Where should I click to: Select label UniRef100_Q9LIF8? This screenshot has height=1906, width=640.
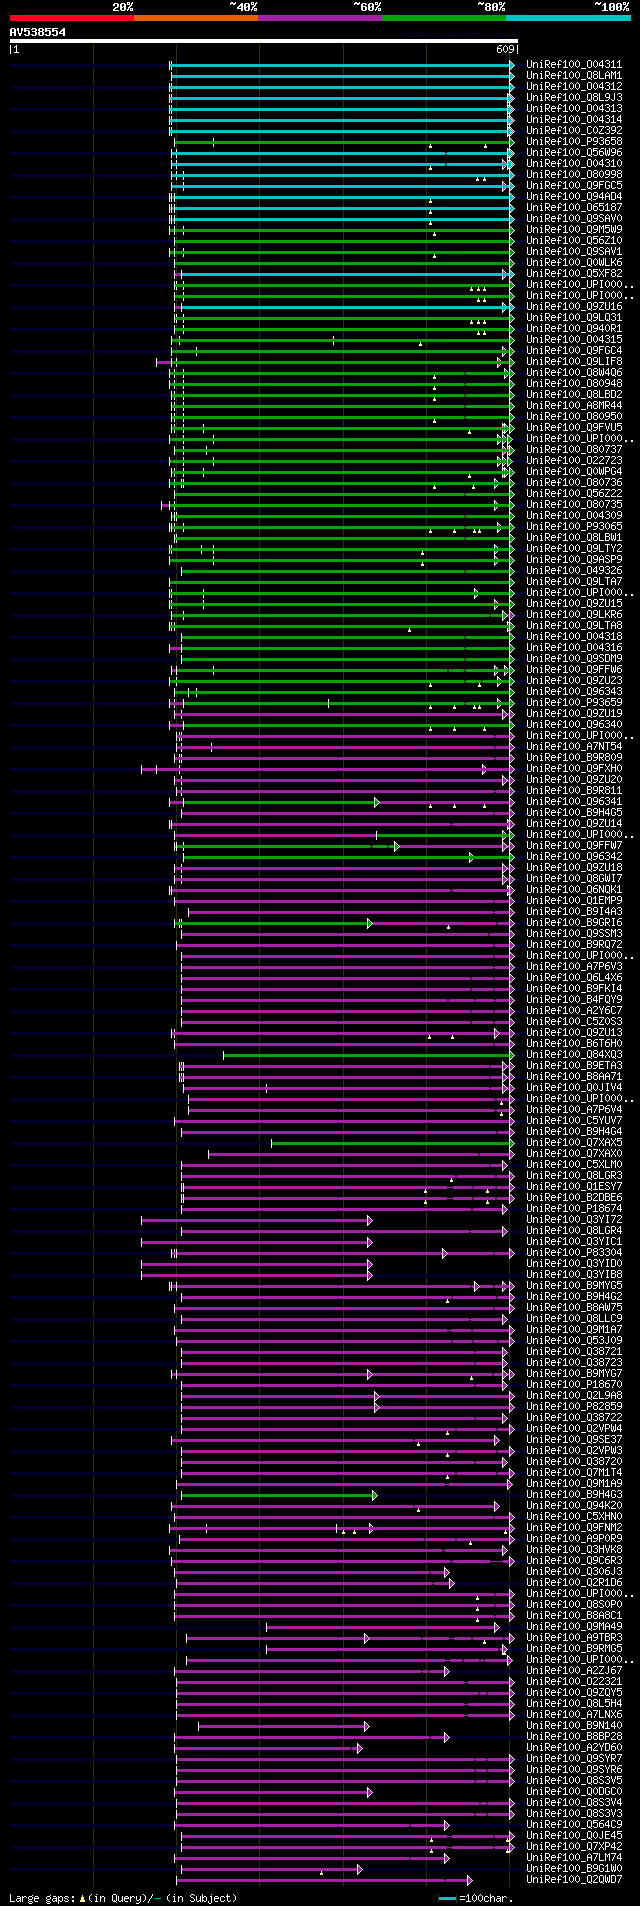(x=574, y=362)
